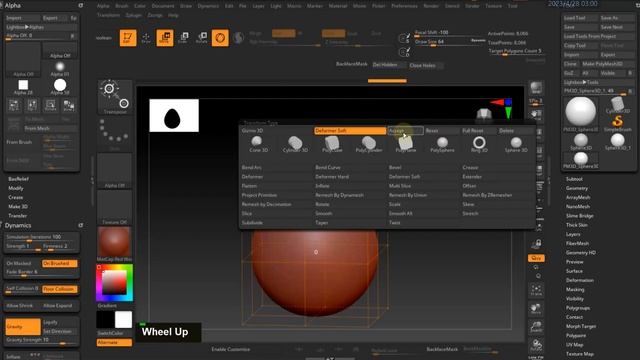Image resolution: width=640 pixels, height=360 pixels.
Task: Toggle the Liquify option
Action: pos(51,322)
